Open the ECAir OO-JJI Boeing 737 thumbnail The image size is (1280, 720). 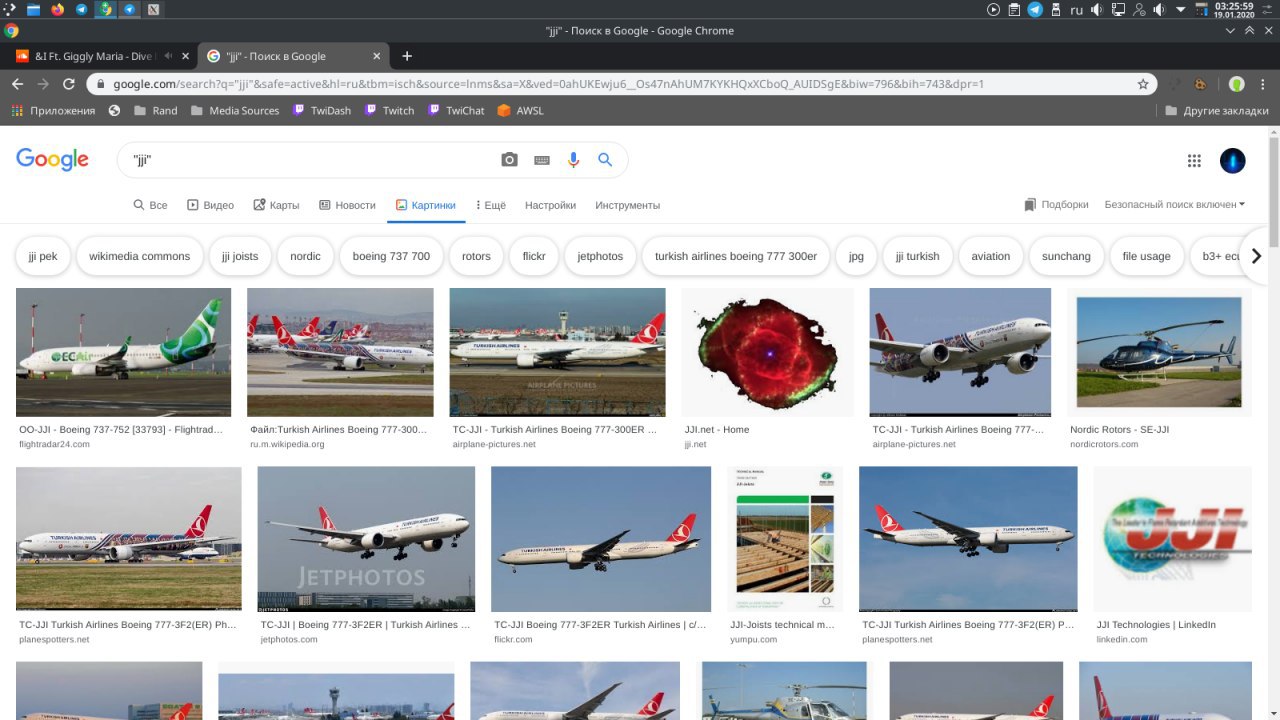click(123, 352)
